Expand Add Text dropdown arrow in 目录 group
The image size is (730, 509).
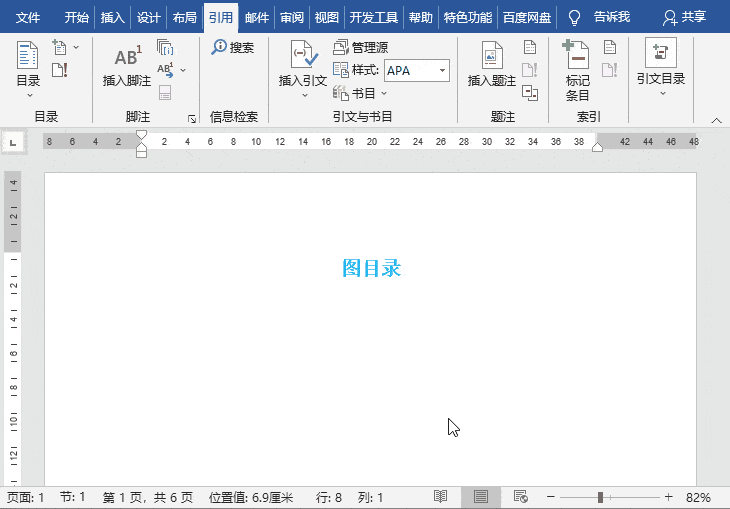(x=76, y=47)
